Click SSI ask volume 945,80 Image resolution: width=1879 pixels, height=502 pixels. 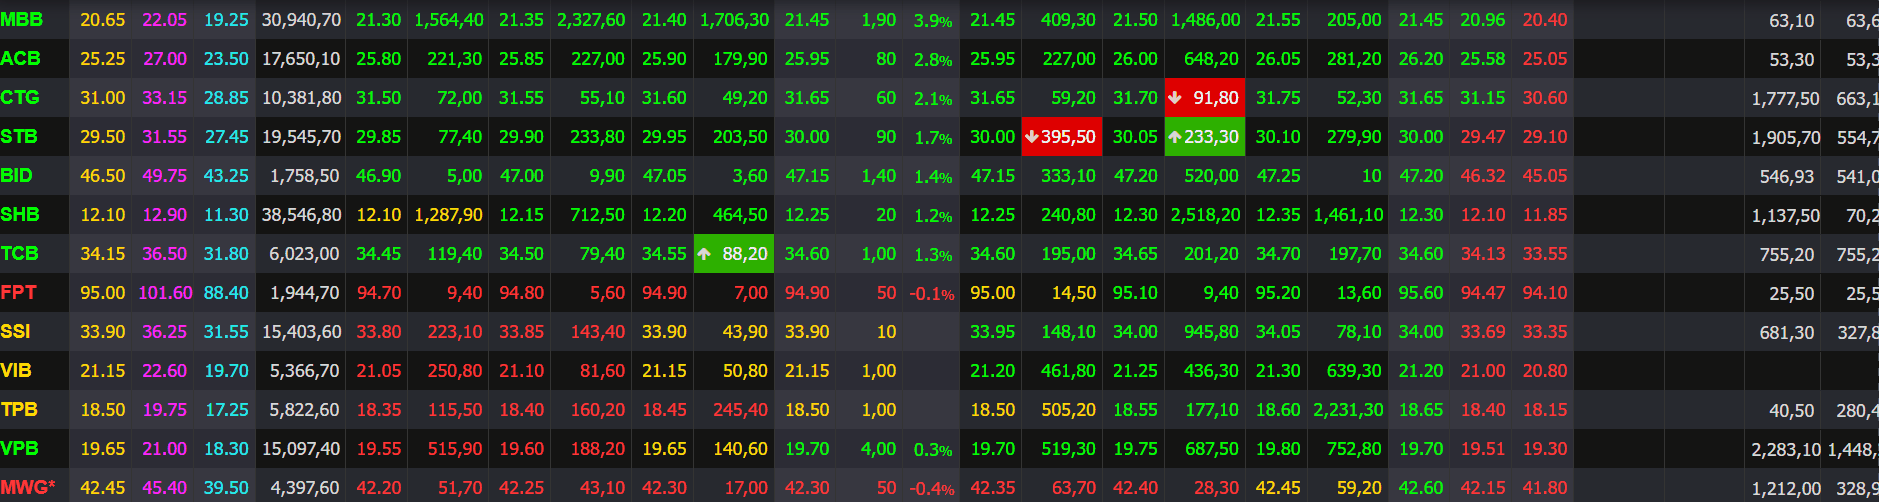[x=1211, y=332]
